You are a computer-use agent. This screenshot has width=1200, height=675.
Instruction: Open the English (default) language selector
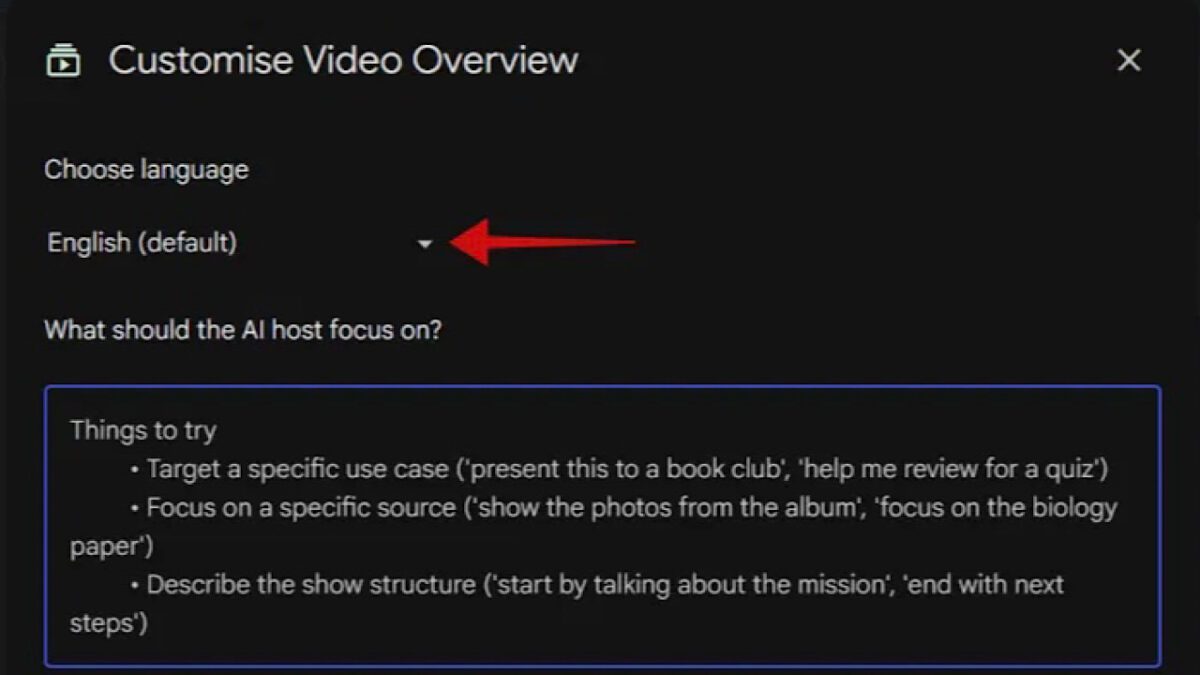(240, 243)
